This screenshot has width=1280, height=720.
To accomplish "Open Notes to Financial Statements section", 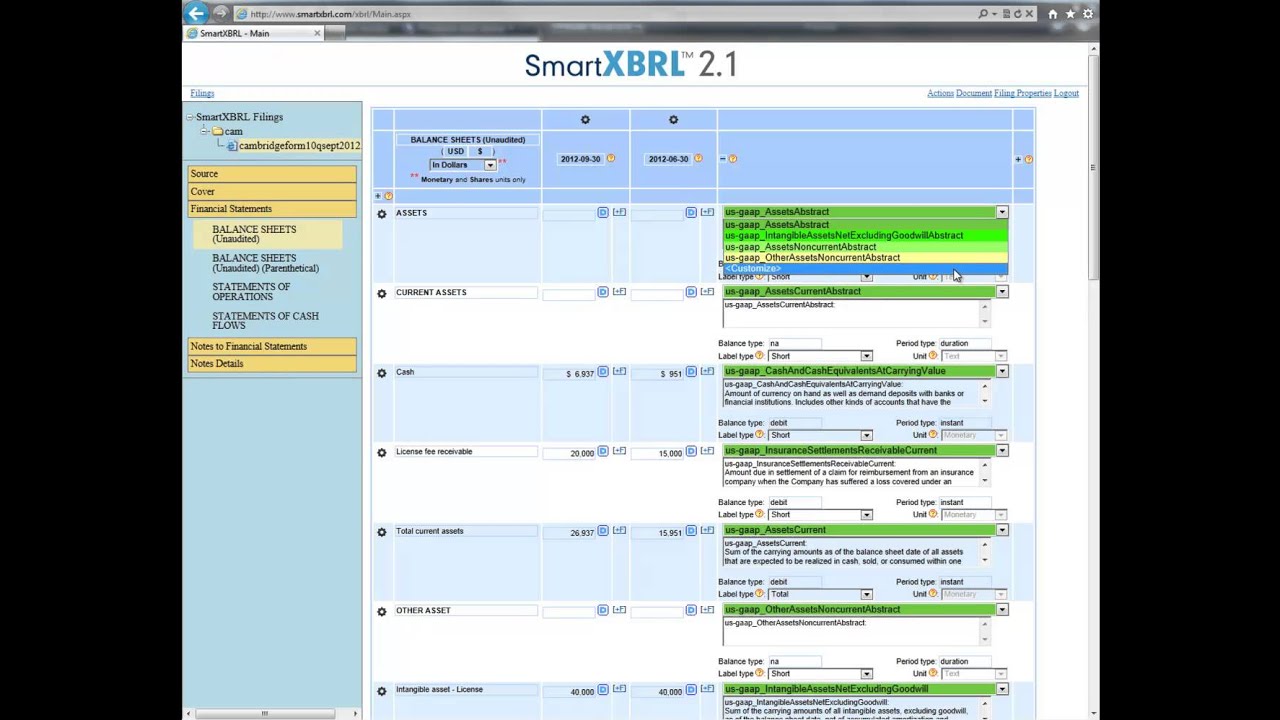I will [x=272, y=346].
